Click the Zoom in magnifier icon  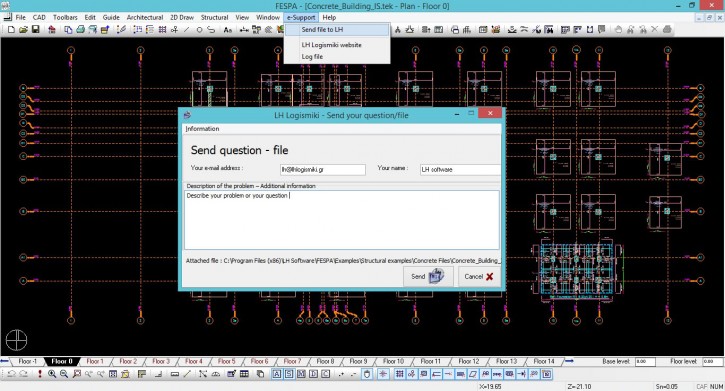coord(52,374)
